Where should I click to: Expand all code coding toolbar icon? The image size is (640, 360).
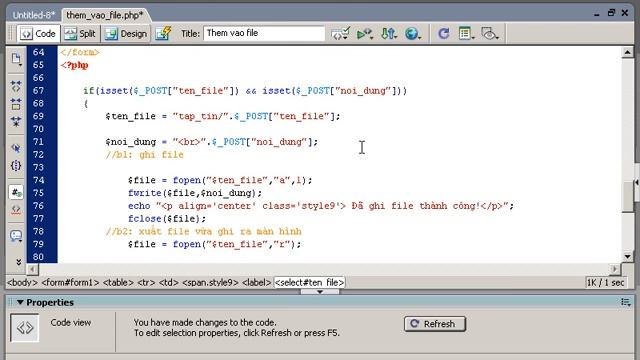16,122
